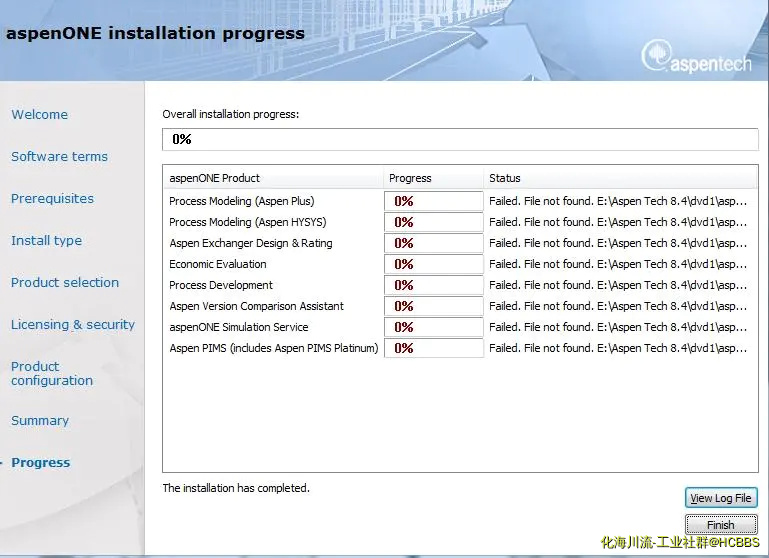
Task: Click failed status for Process Development
Action: pos(618,285)
